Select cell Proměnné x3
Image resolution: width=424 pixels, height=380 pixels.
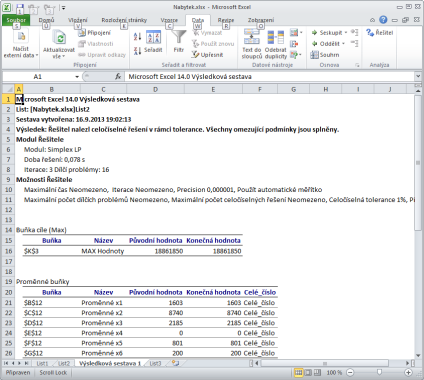coord(103,323)
